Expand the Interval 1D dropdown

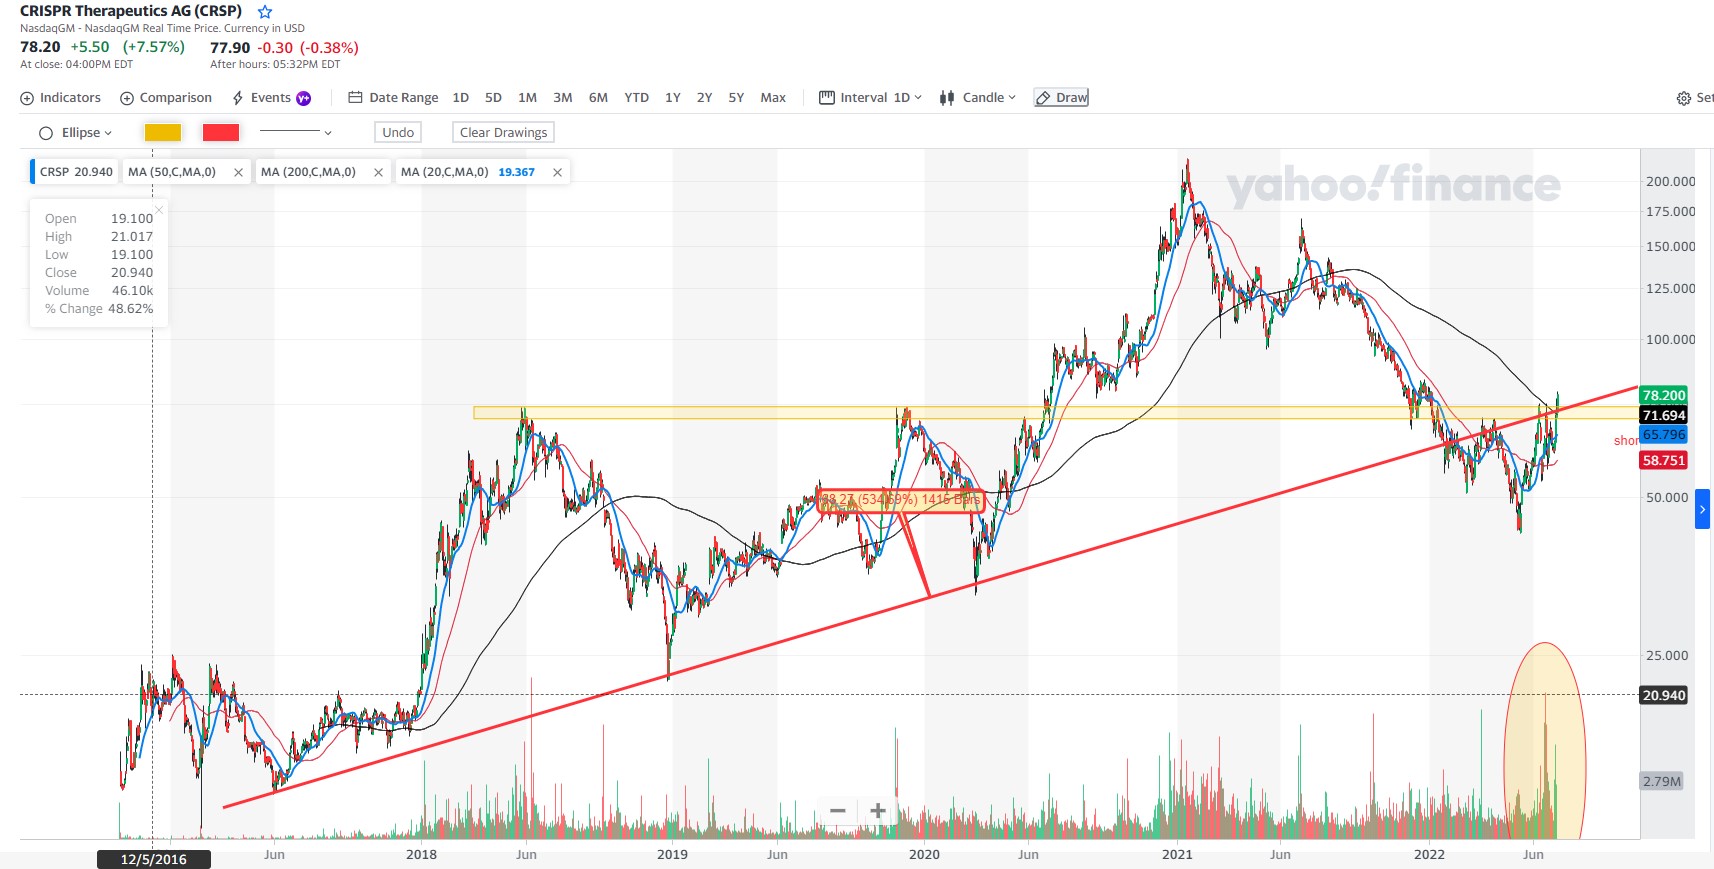(870, 98)
